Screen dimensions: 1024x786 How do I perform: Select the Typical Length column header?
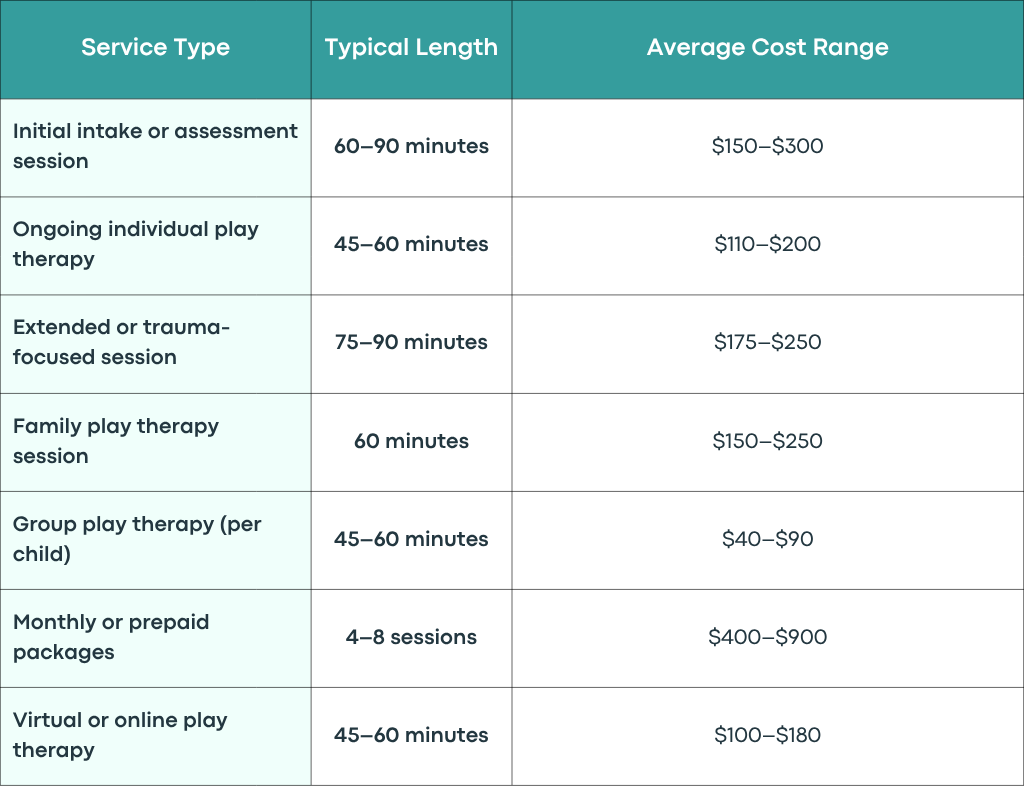coord(411,48)
